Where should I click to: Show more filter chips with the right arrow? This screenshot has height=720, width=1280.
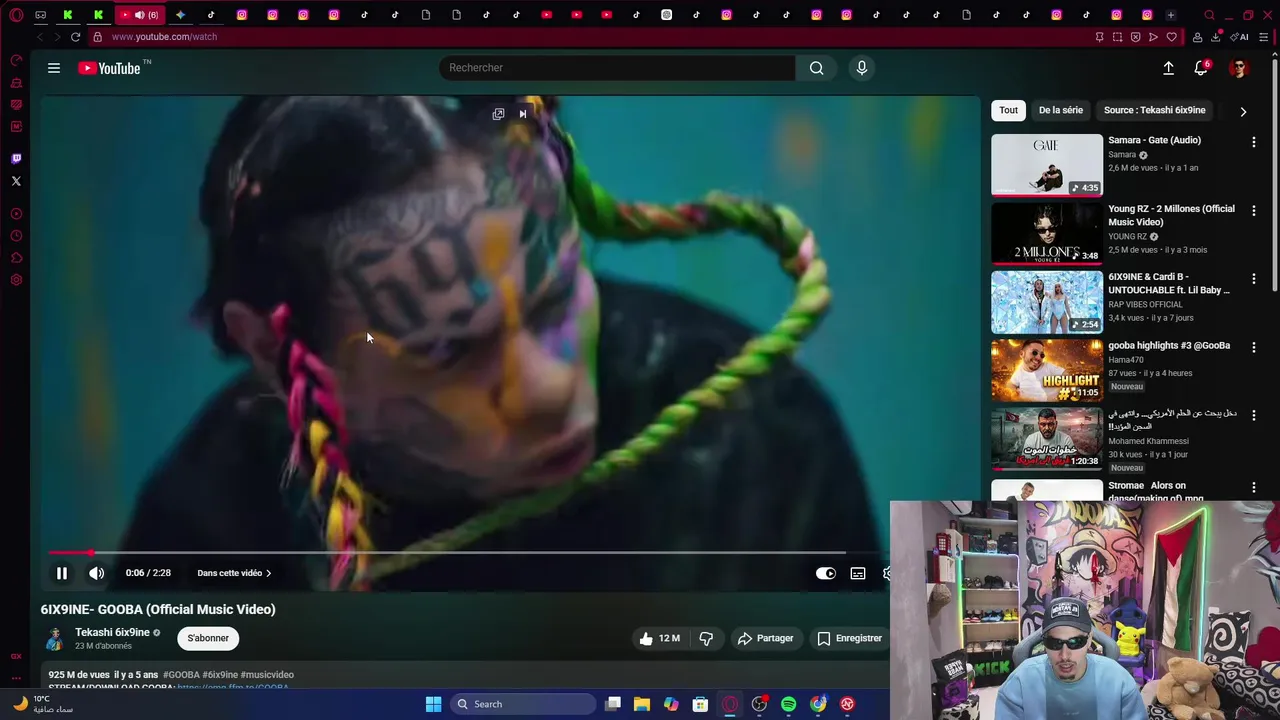[x=1243, y=111]
